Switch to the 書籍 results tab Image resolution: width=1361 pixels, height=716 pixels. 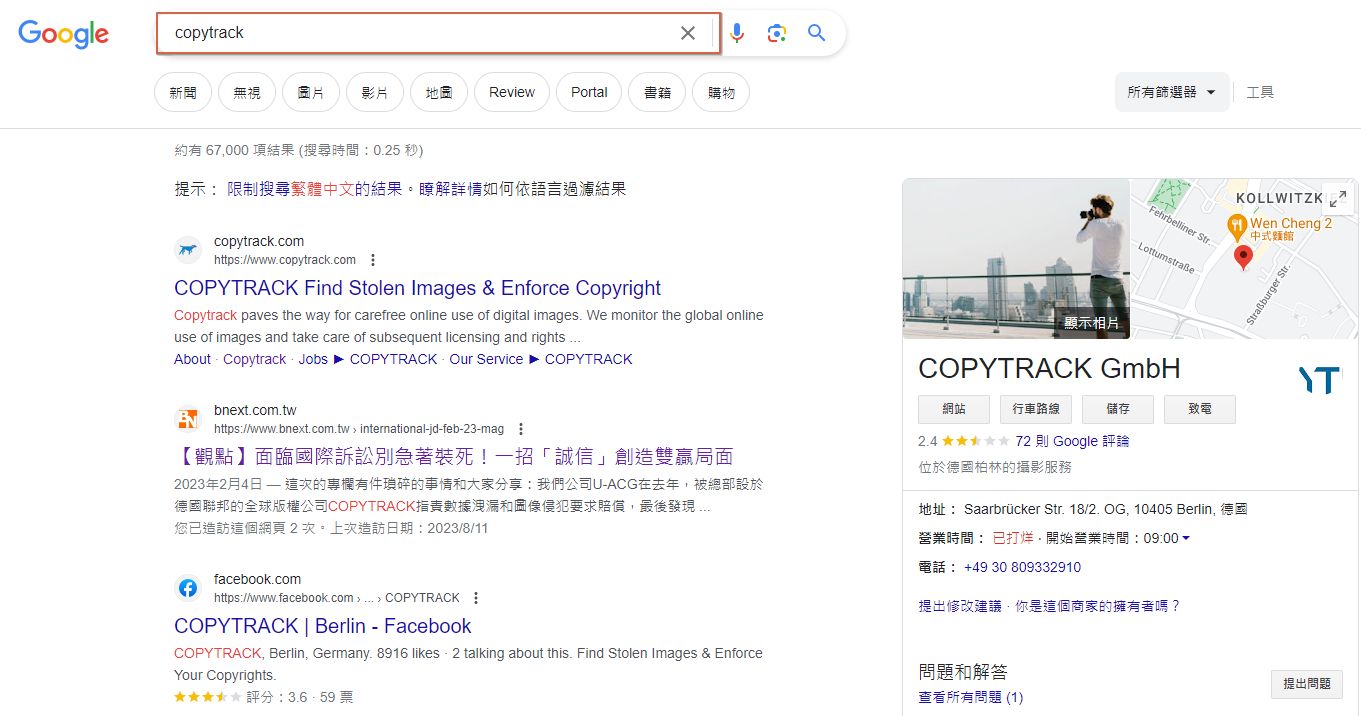click(x=657, y=92)
